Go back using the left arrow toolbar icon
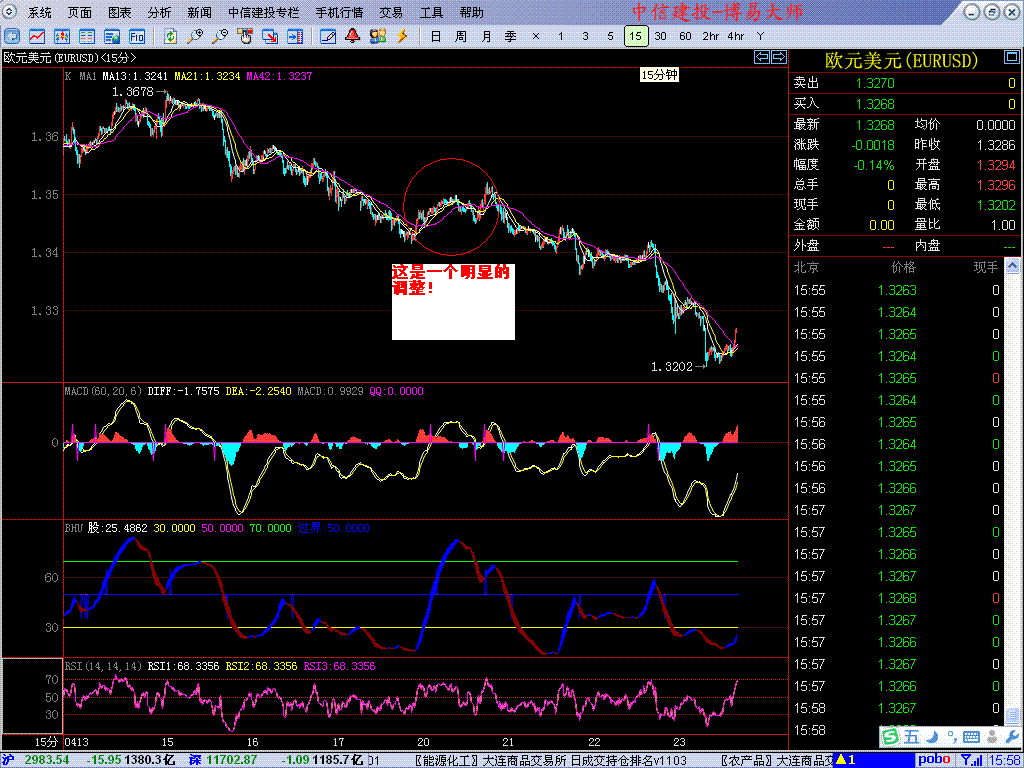Screen dimensions: 1024x768 (12, 37)
